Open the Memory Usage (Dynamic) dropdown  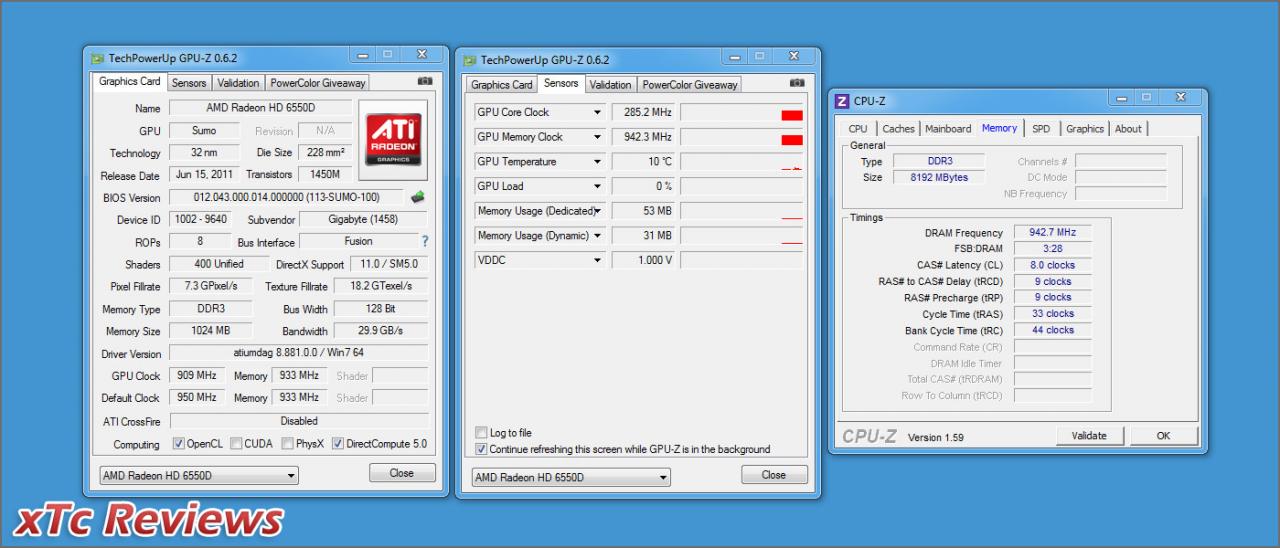pos(598,235)
